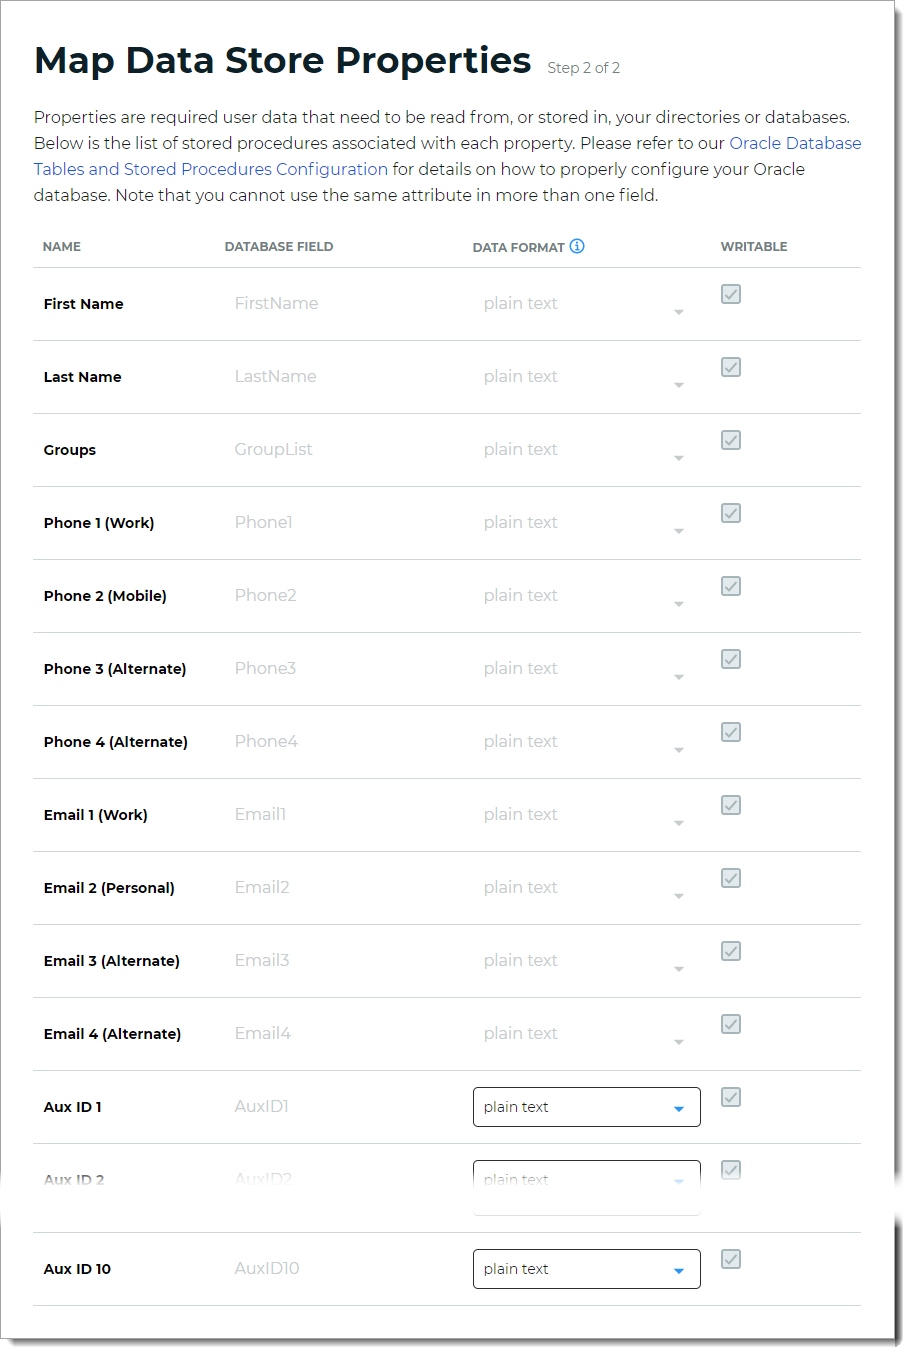
Task: Uncheck Writable for Email 1 (Work)
Action: point(730,805)
